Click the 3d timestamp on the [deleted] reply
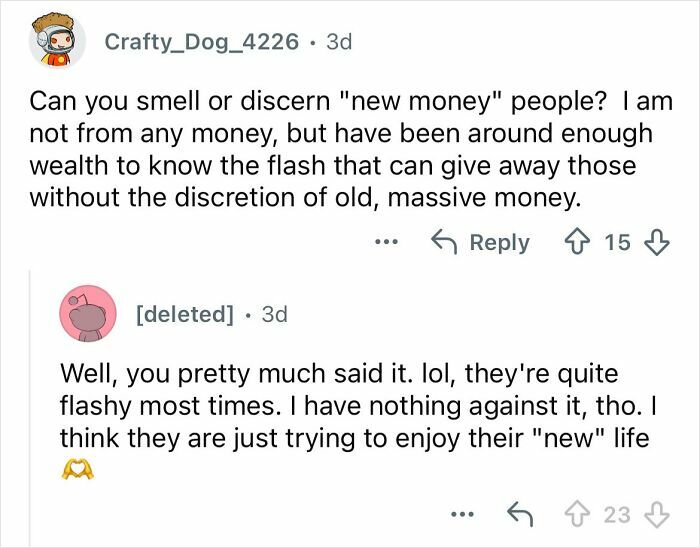 273,314
